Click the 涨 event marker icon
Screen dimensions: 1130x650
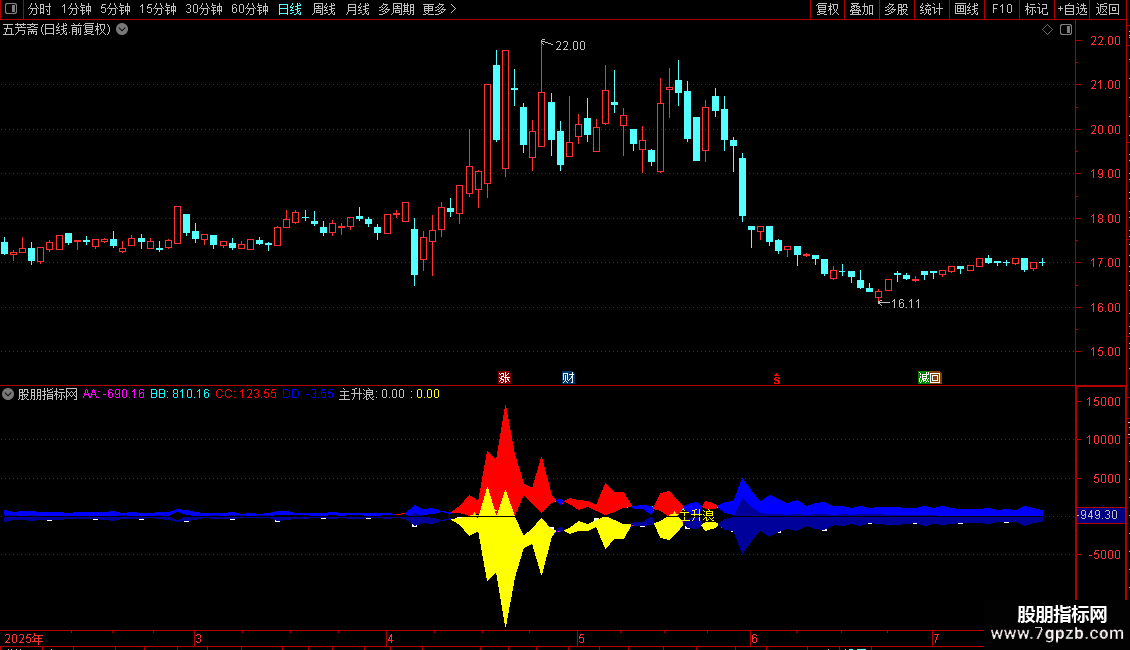pyautogui.click(x=504, y=378)
